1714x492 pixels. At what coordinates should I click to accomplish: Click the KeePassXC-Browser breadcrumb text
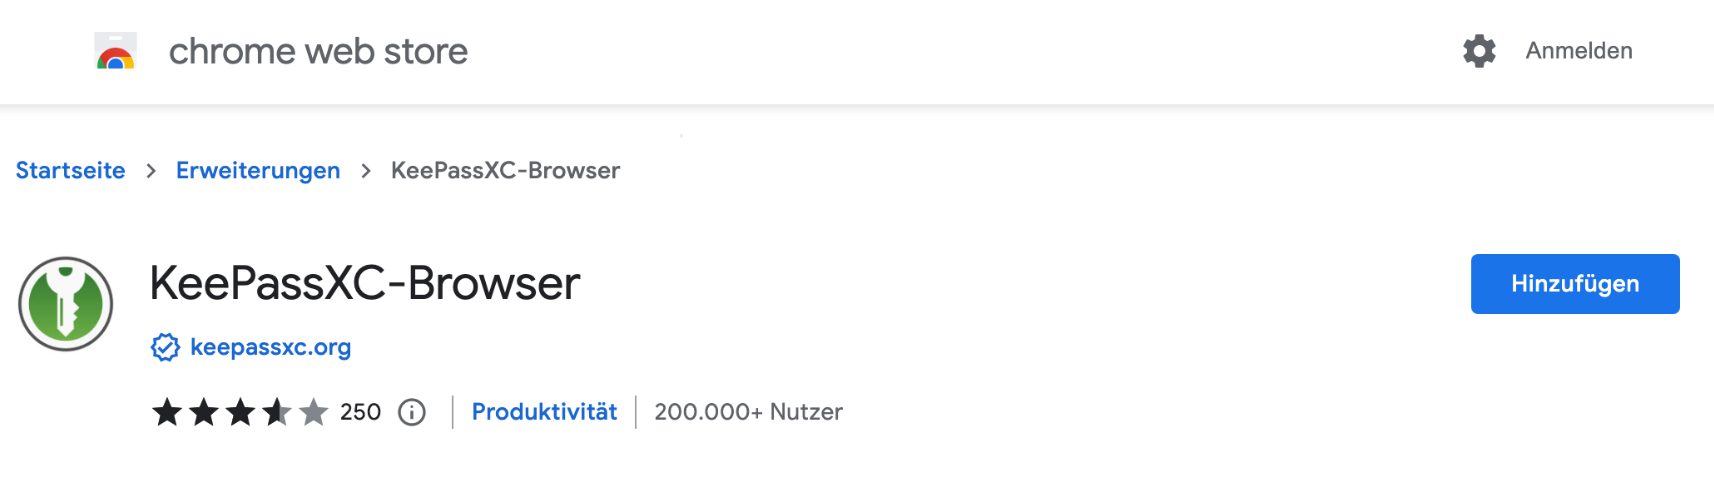point(505,171)
